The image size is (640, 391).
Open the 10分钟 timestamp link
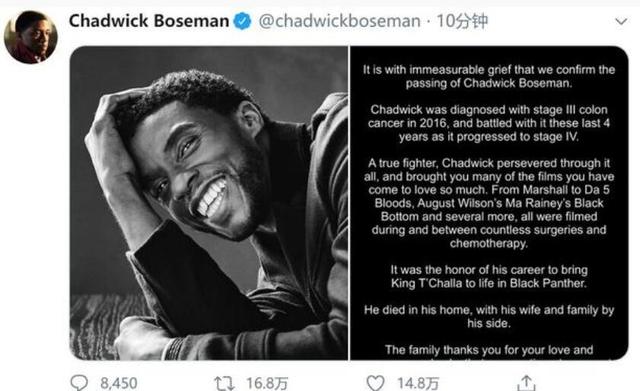[462, 21]
